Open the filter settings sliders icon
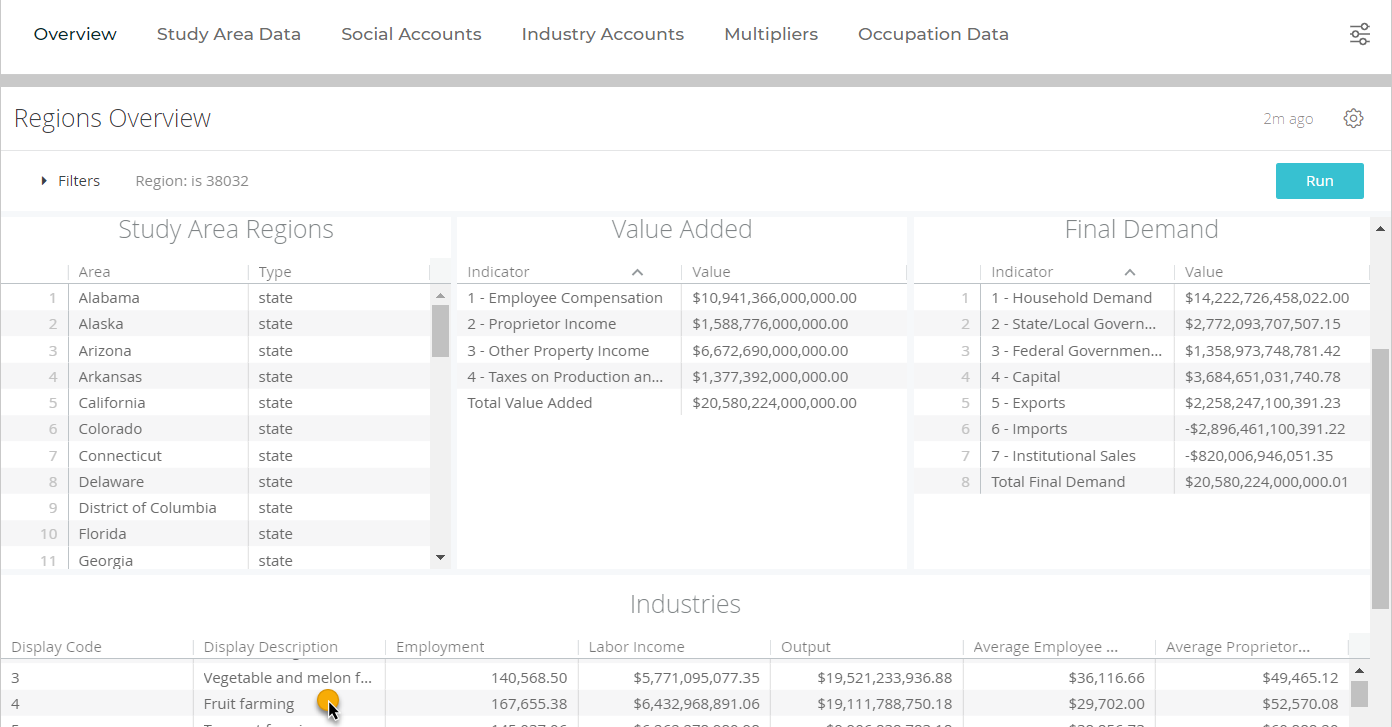The height and width of the screenshot is (727, 1392). [x=1360, y=34]
